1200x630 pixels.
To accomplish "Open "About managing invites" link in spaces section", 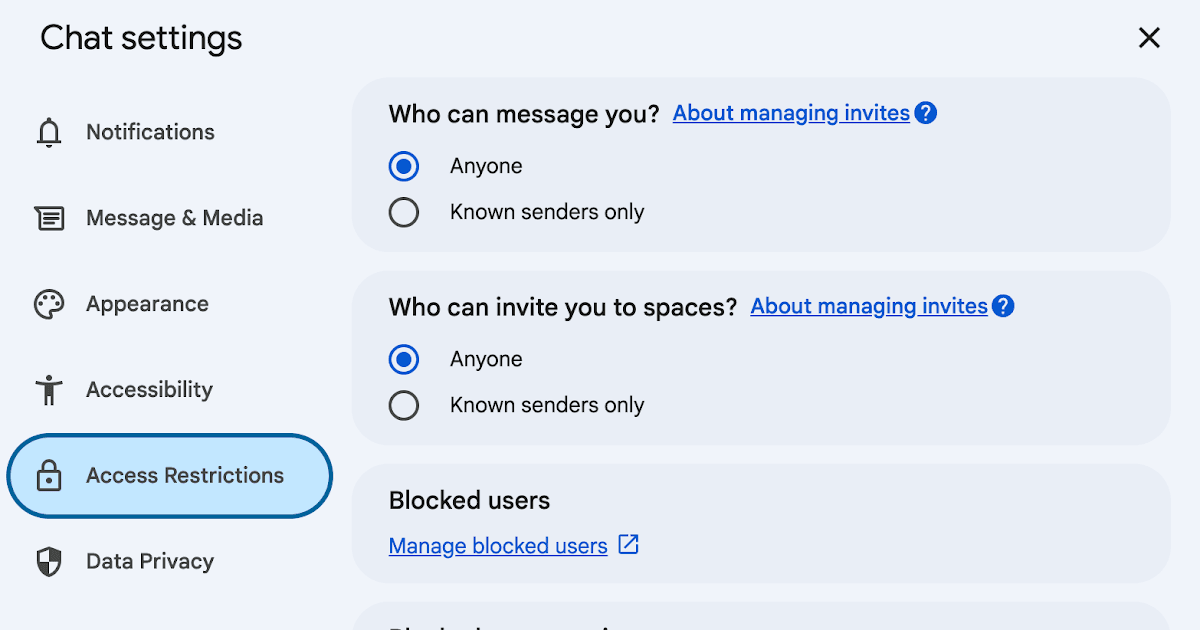I will coord(869,306).
